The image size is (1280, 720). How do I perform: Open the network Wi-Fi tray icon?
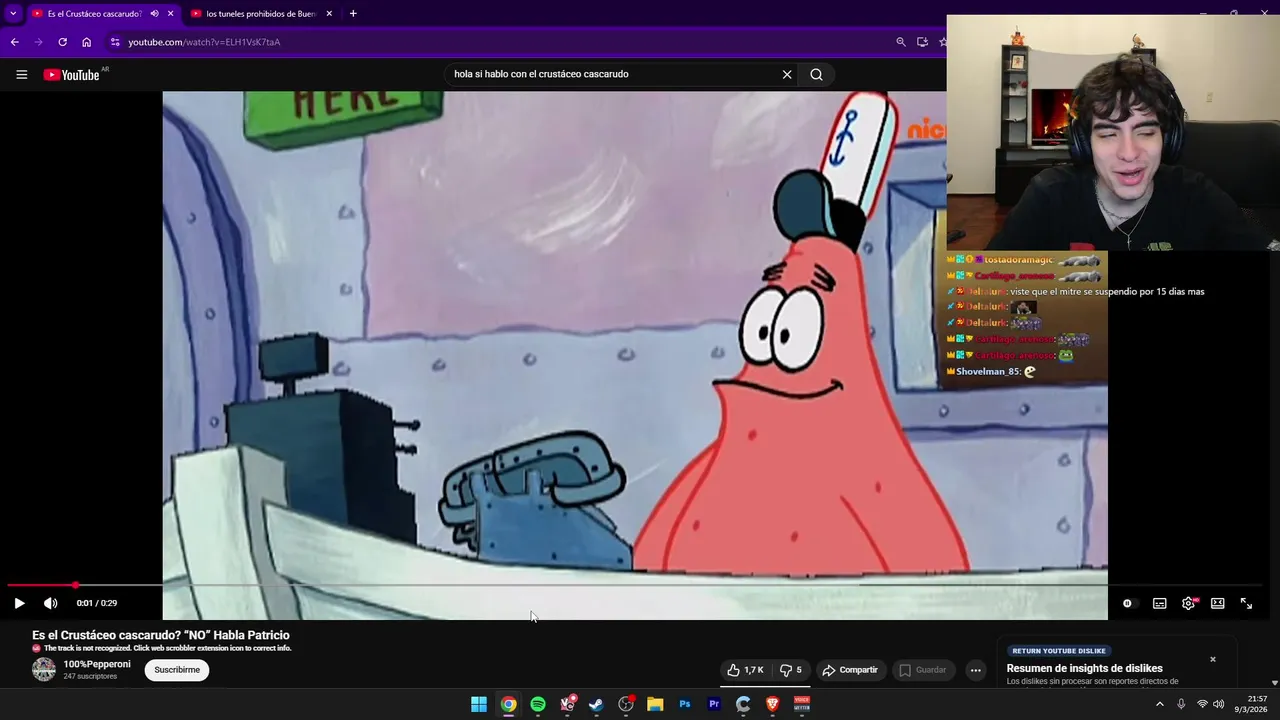[1202, 704]
